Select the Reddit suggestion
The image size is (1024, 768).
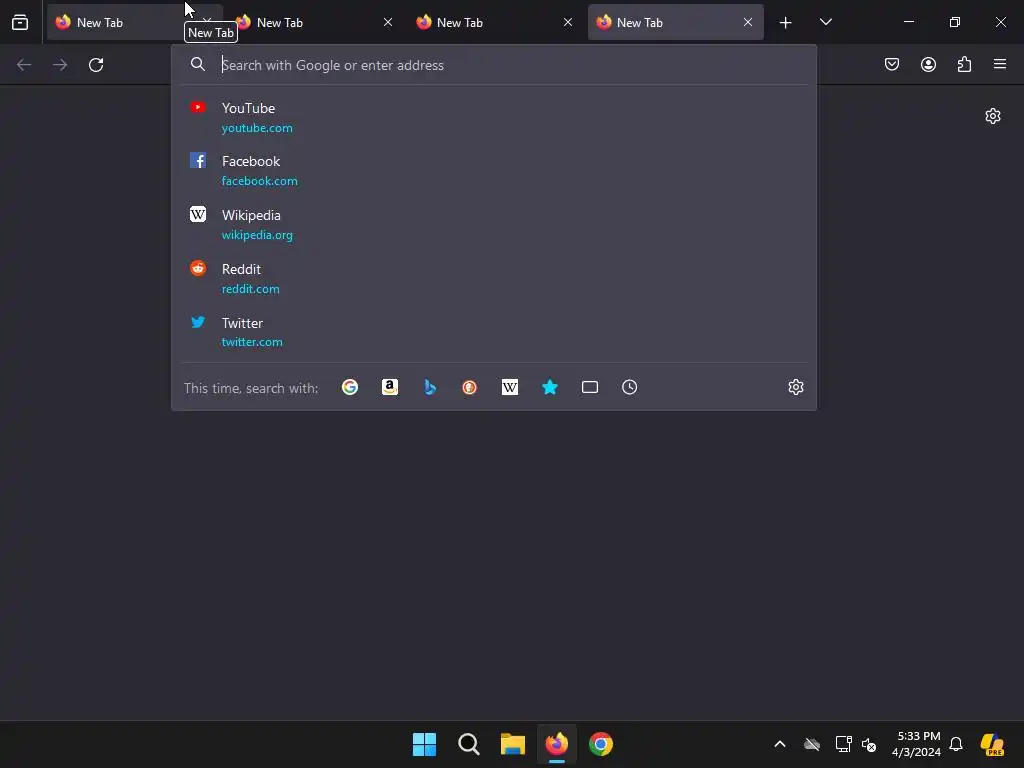point(494,278)
